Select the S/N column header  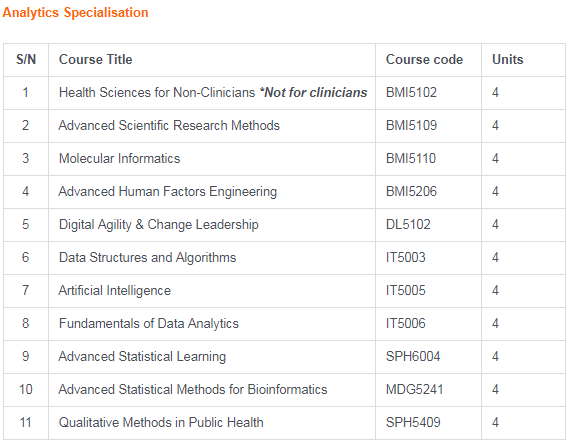click(26, 60)
